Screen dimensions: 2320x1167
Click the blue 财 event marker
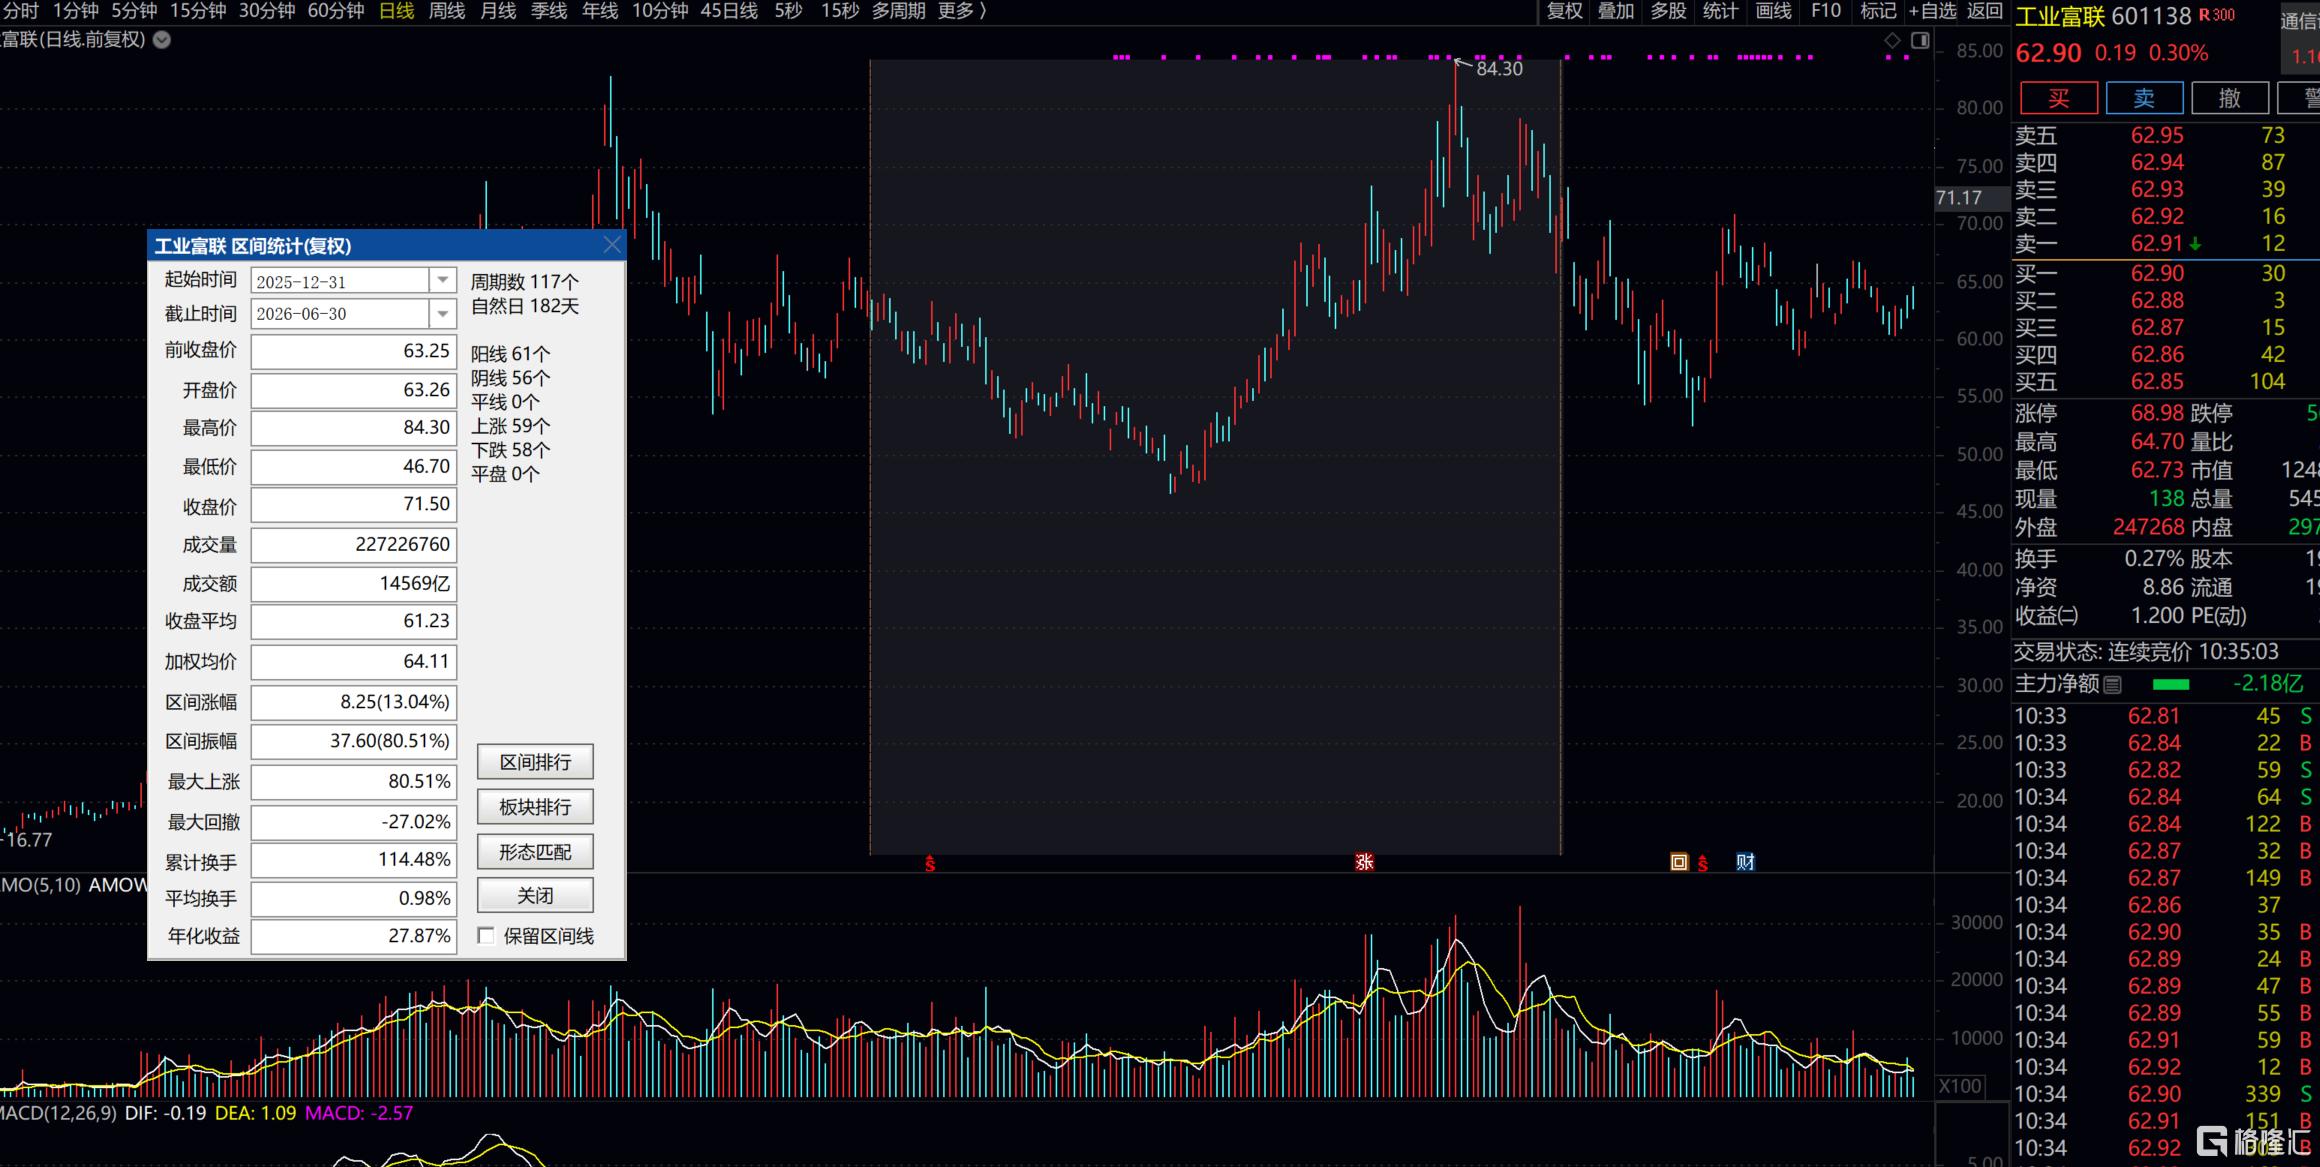click(x=1745, y=862)
